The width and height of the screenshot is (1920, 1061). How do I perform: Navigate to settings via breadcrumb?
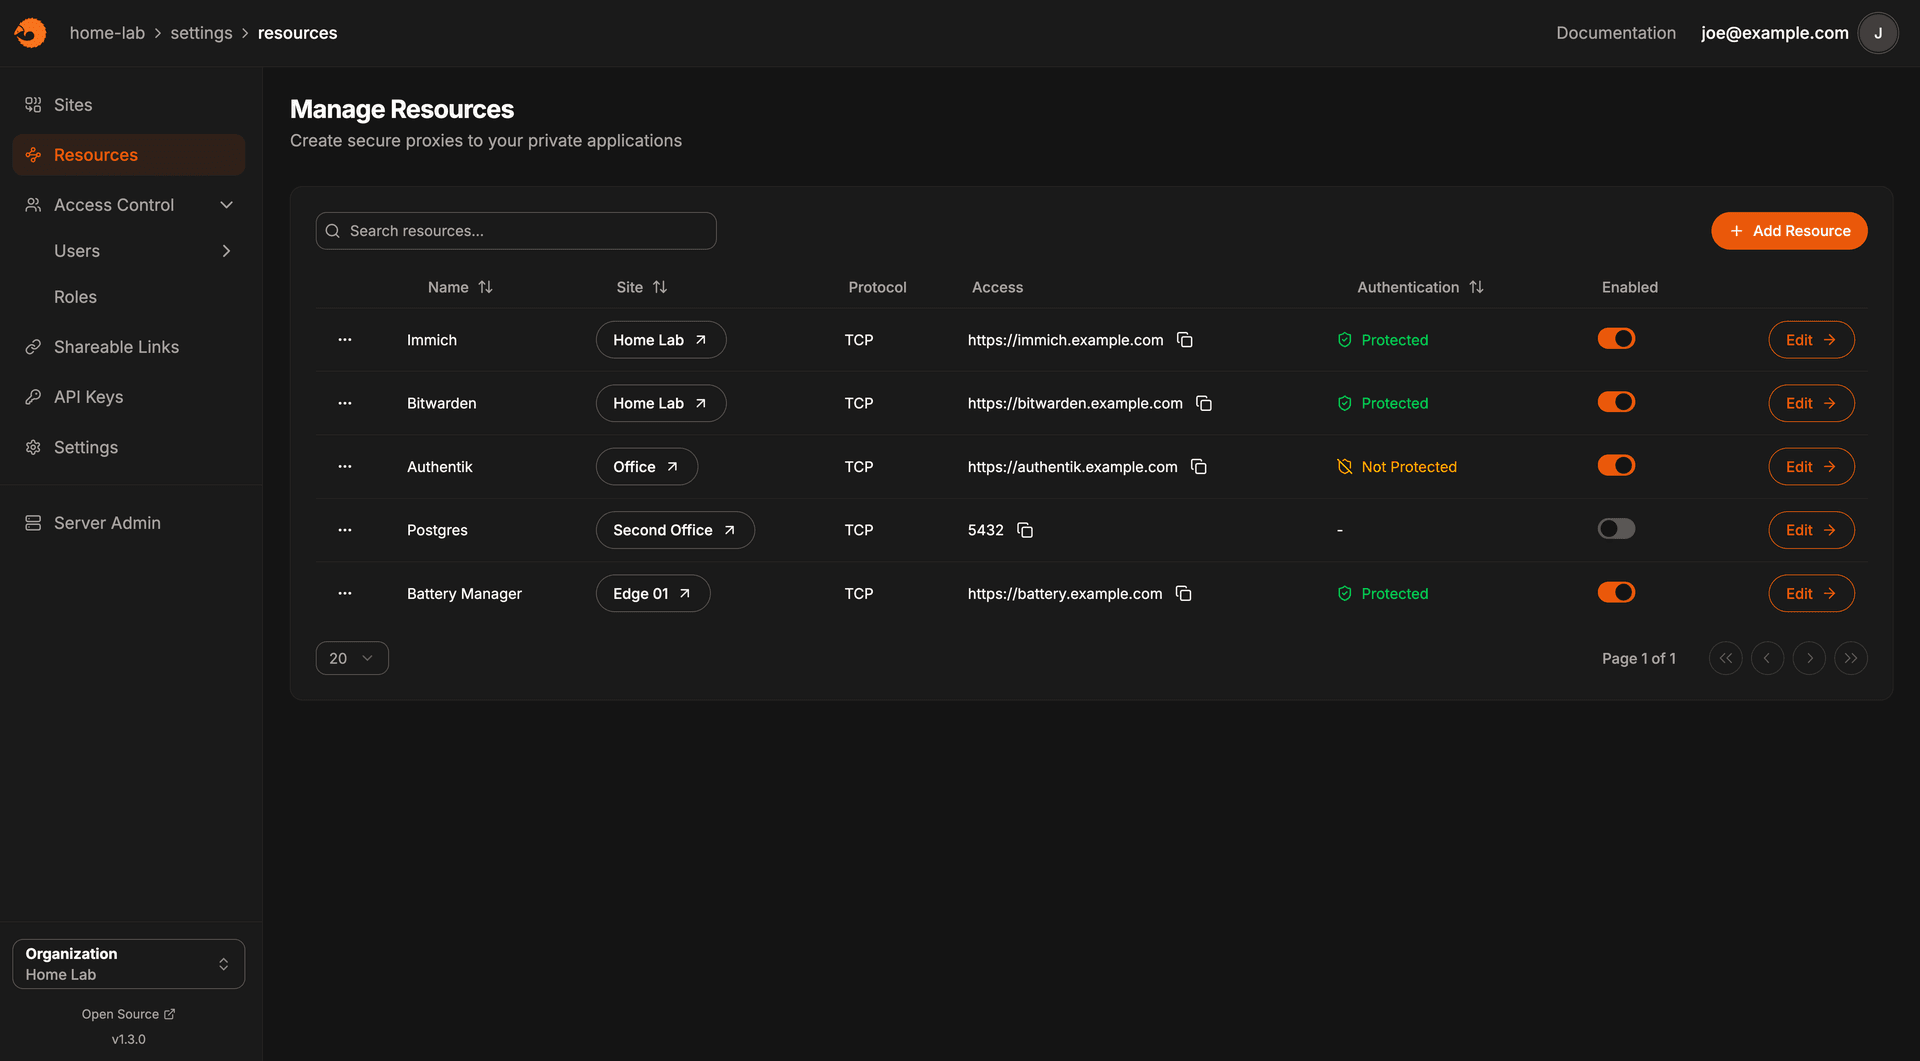point(201,32)
